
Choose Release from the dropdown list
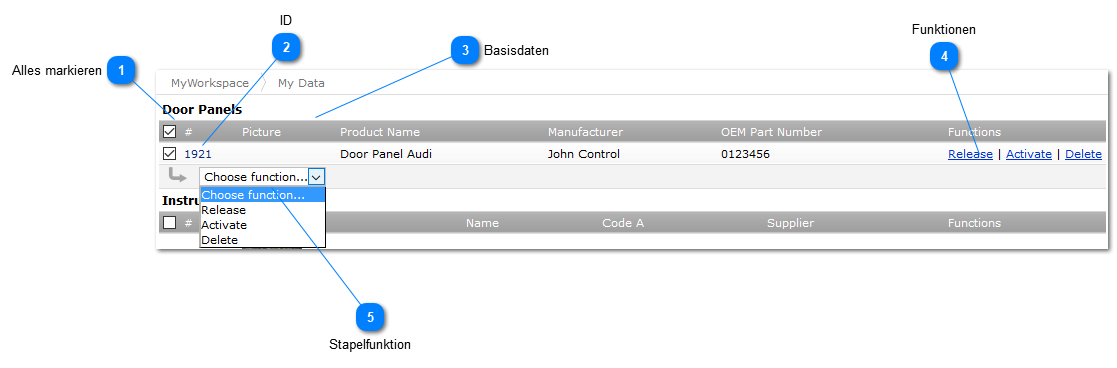(x=224, y=210)
